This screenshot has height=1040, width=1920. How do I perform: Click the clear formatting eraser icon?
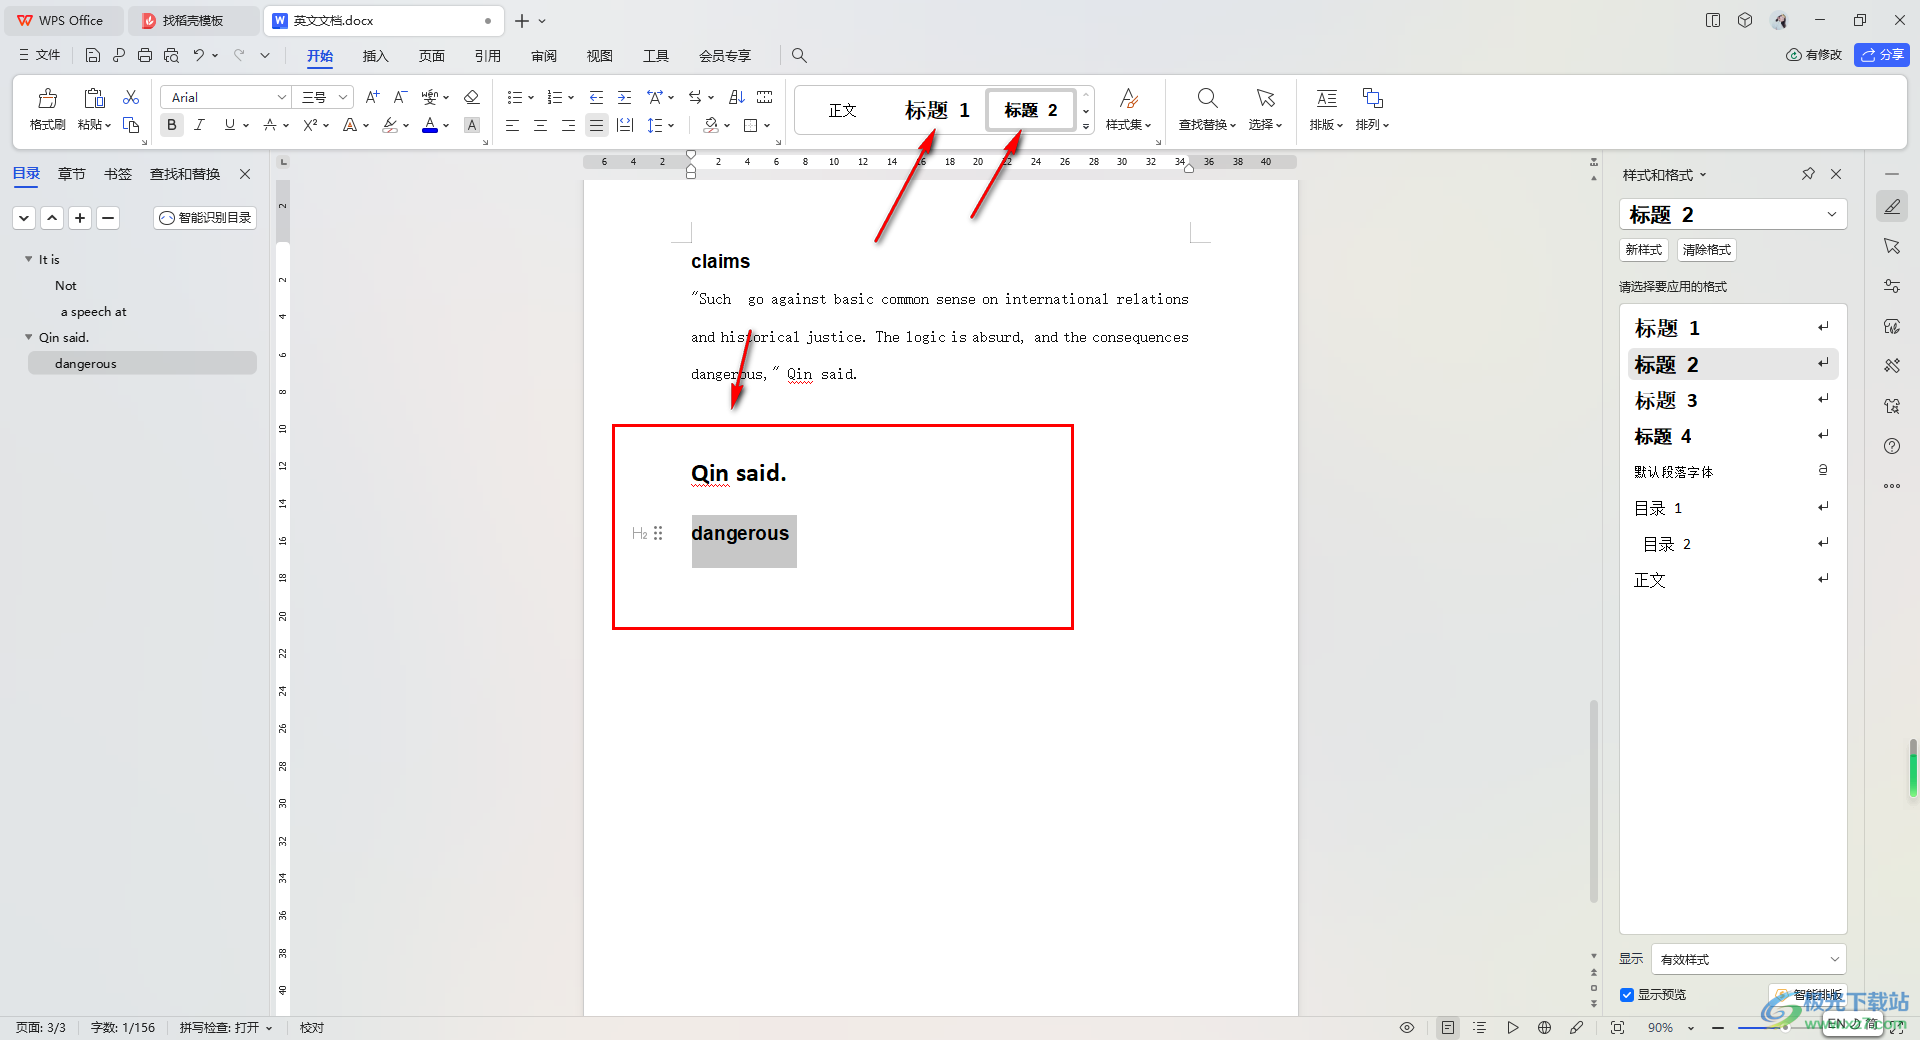[x=472, y=97]
